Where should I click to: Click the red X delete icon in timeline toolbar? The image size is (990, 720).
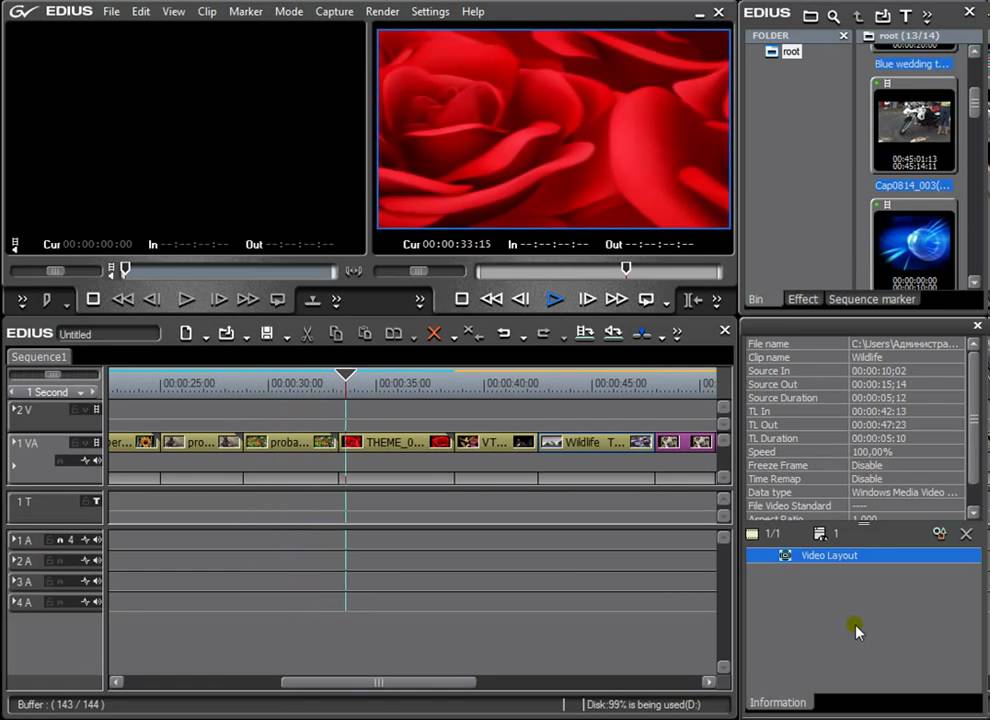click(x=433, y=333)
